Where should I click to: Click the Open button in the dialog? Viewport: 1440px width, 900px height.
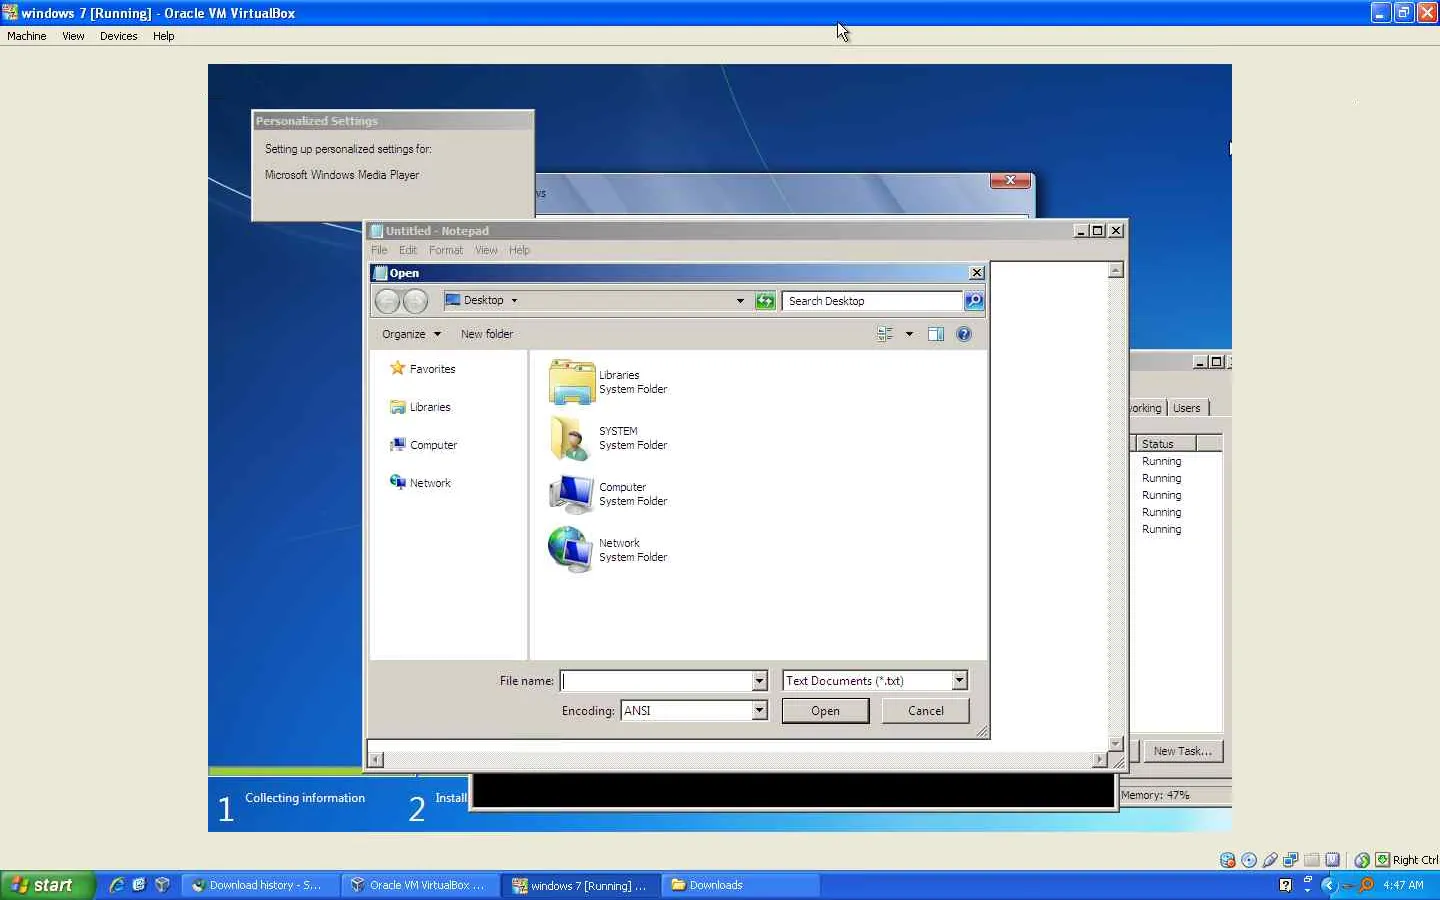pos(825,711)
